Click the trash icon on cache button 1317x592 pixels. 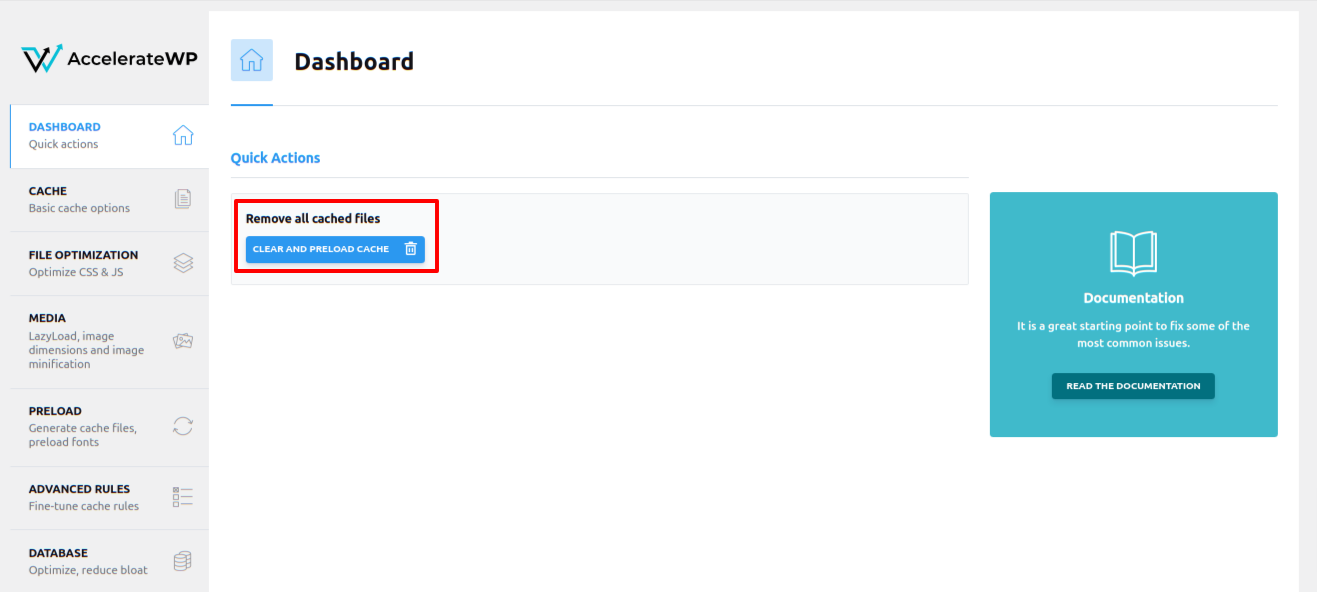(x=410, y=249)
